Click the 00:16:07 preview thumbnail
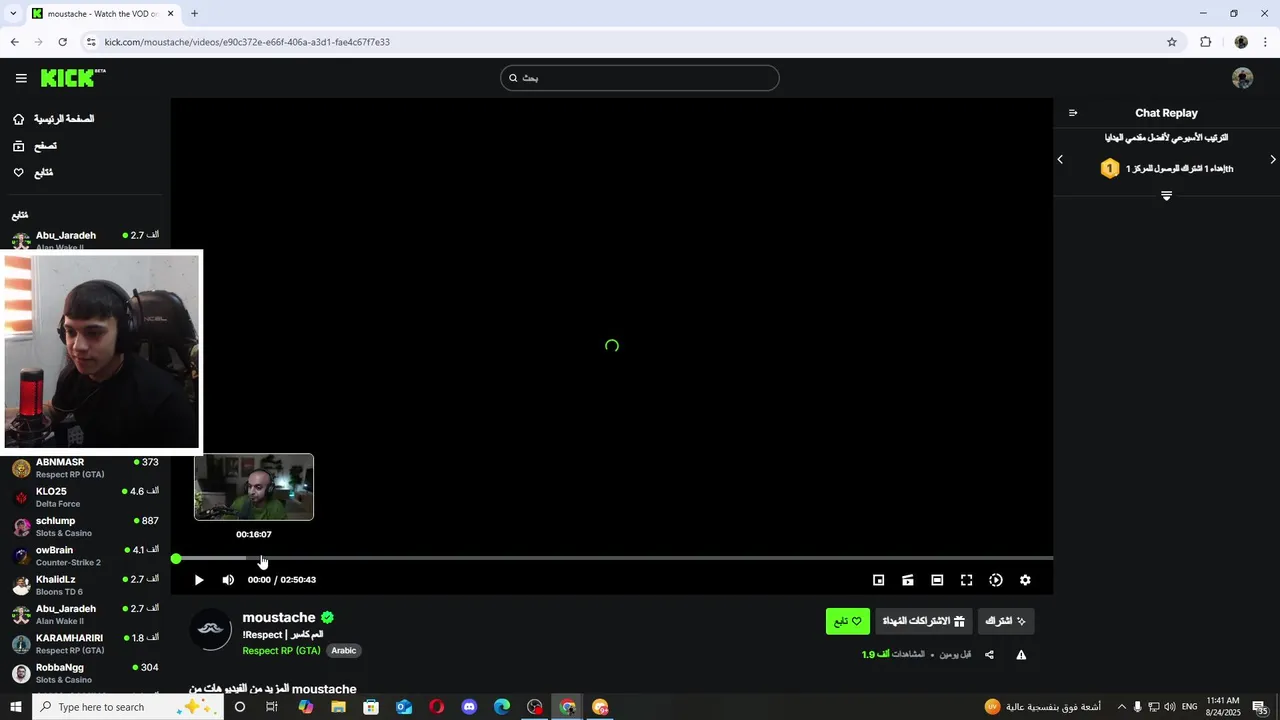Viewport: 1280px width, 720px height. coord(254,487)
